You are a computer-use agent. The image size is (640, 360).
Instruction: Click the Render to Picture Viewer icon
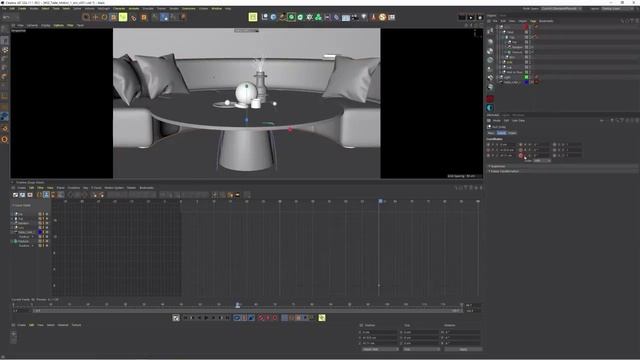coord(471,17)
